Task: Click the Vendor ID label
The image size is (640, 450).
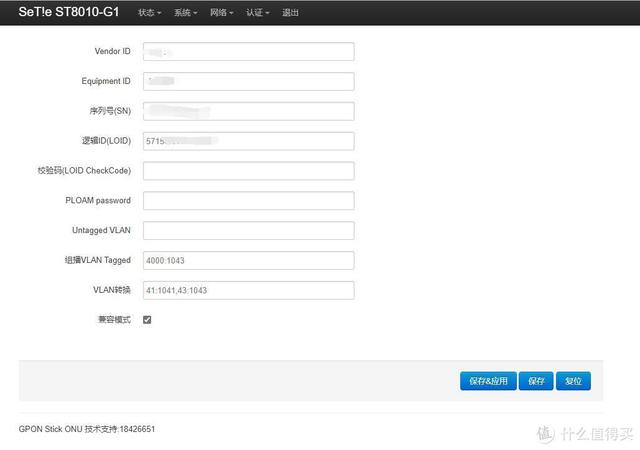Action: click(113, 51)
